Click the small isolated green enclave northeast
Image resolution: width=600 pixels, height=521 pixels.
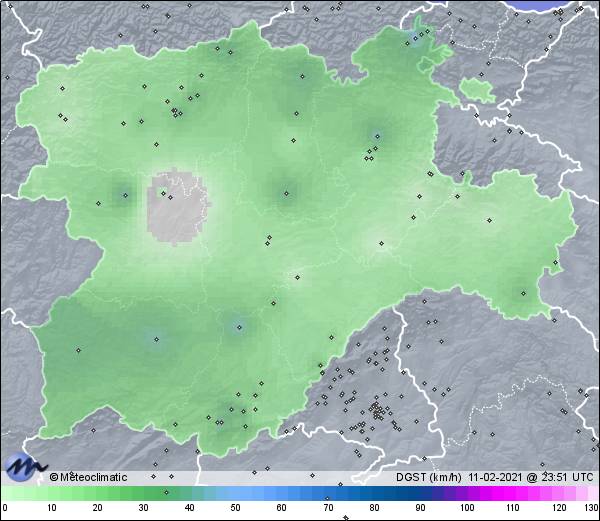point(476,90)
